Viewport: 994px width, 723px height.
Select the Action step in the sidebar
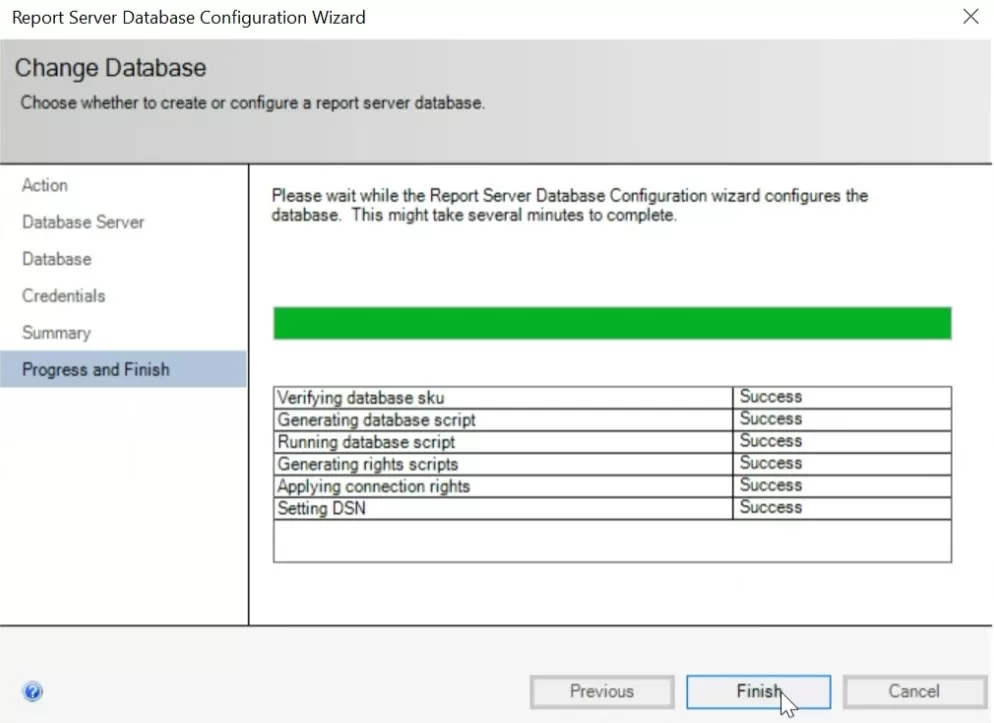pos(44,185)
